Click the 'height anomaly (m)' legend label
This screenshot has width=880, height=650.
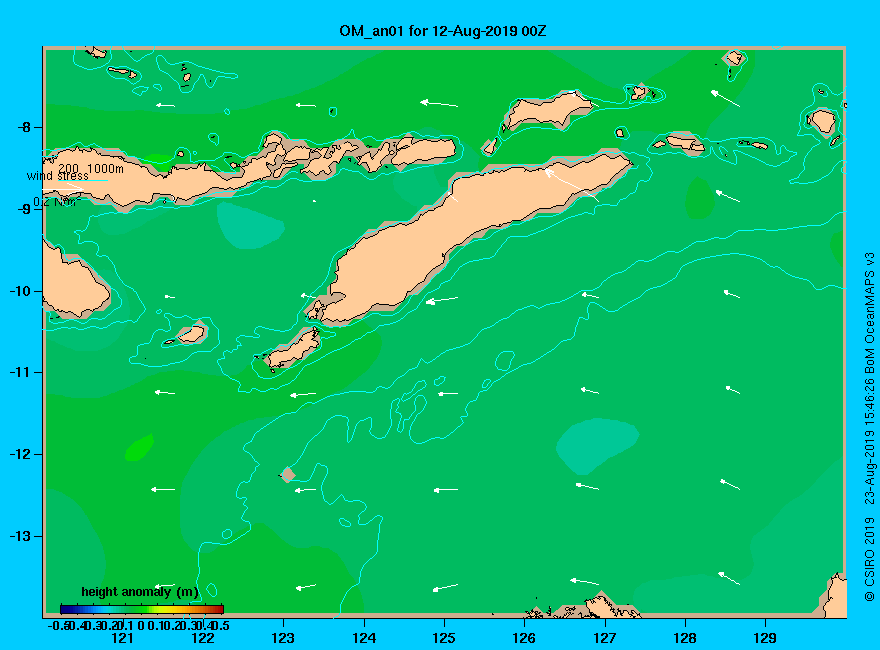[140, 592]
